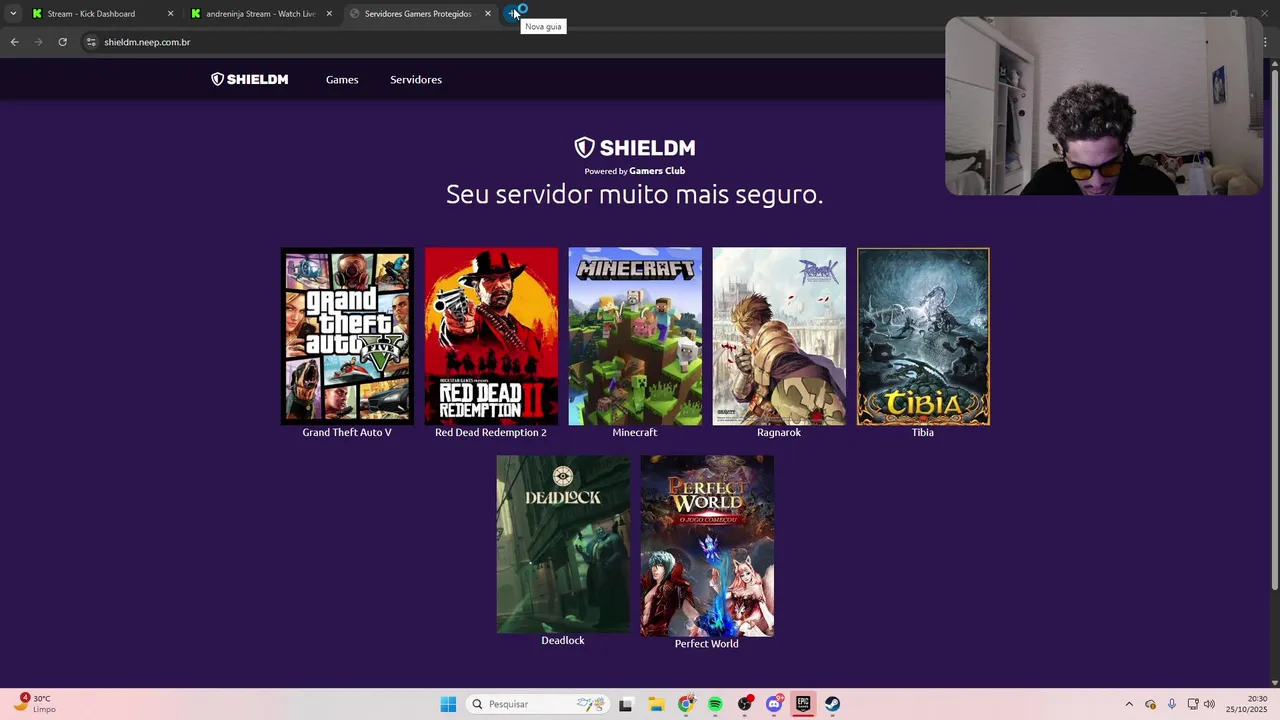Open the Tibia game cover
Image resolution: width=1280 pixels, height=720 pixels.
(x=923, y=336)
